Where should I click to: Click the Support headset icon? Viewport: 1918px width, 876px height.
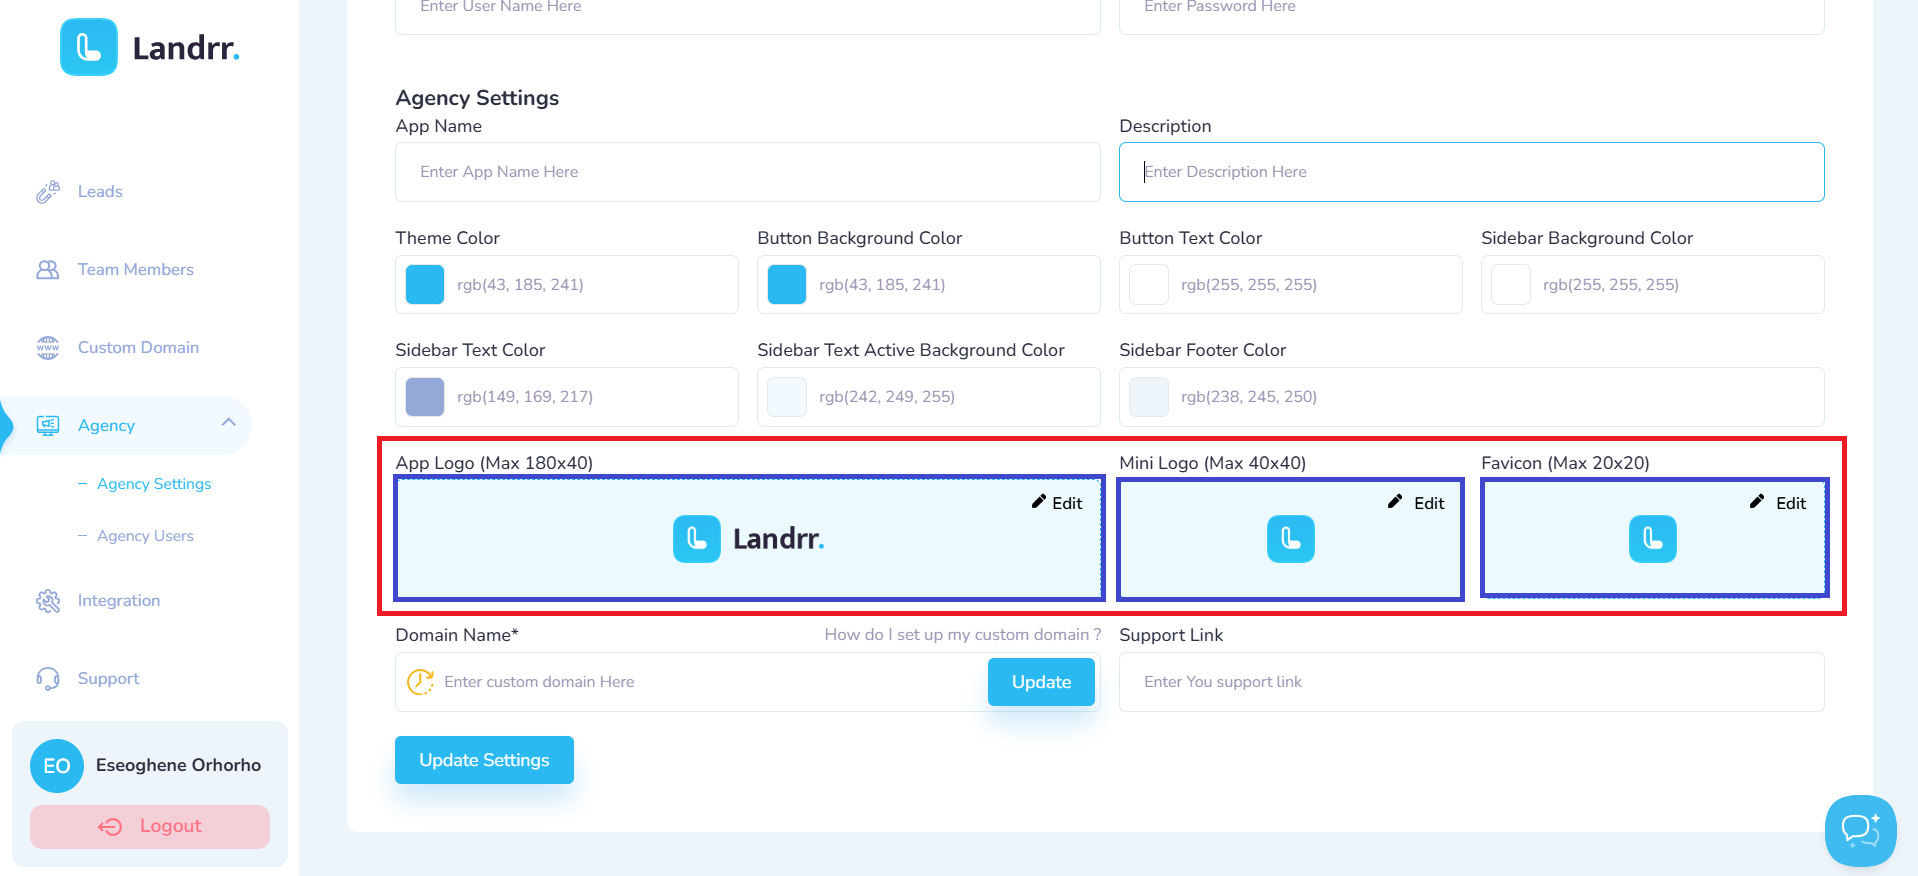coord(48,679)
